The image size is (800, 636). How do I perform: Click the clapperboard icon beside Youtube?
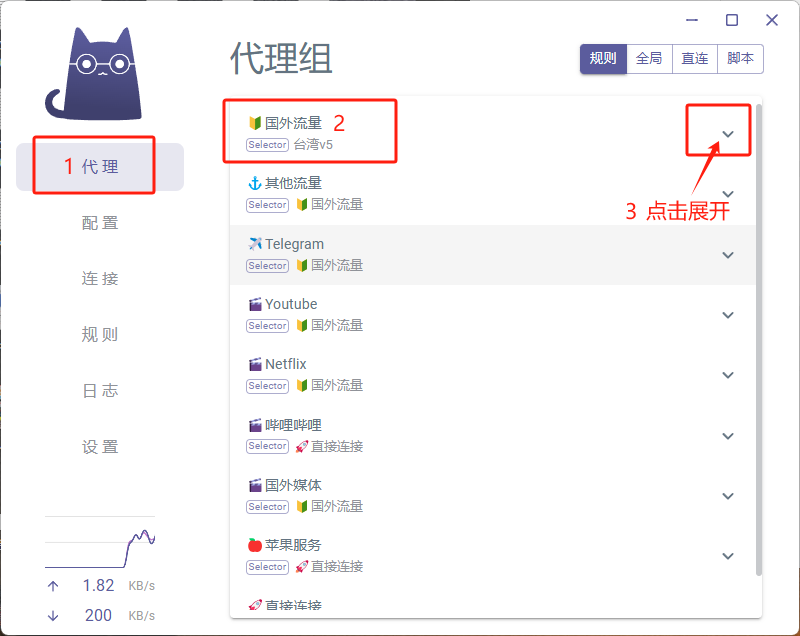pyautogui.click(x=254, y=304)
